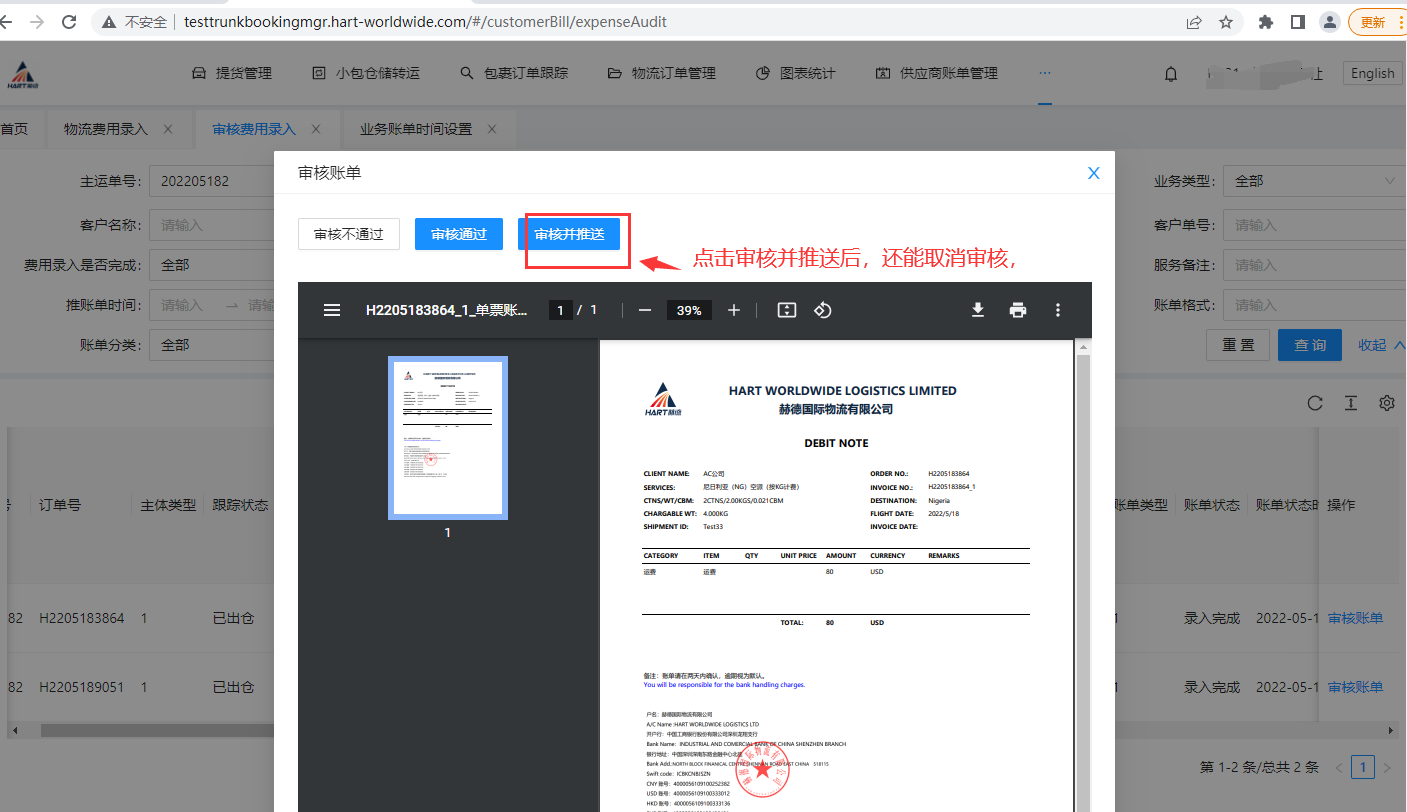Zoom in the PDF with plus icon
This screenshot has height=812, width=1407.
pyautogui.click(x=734, y=311)
